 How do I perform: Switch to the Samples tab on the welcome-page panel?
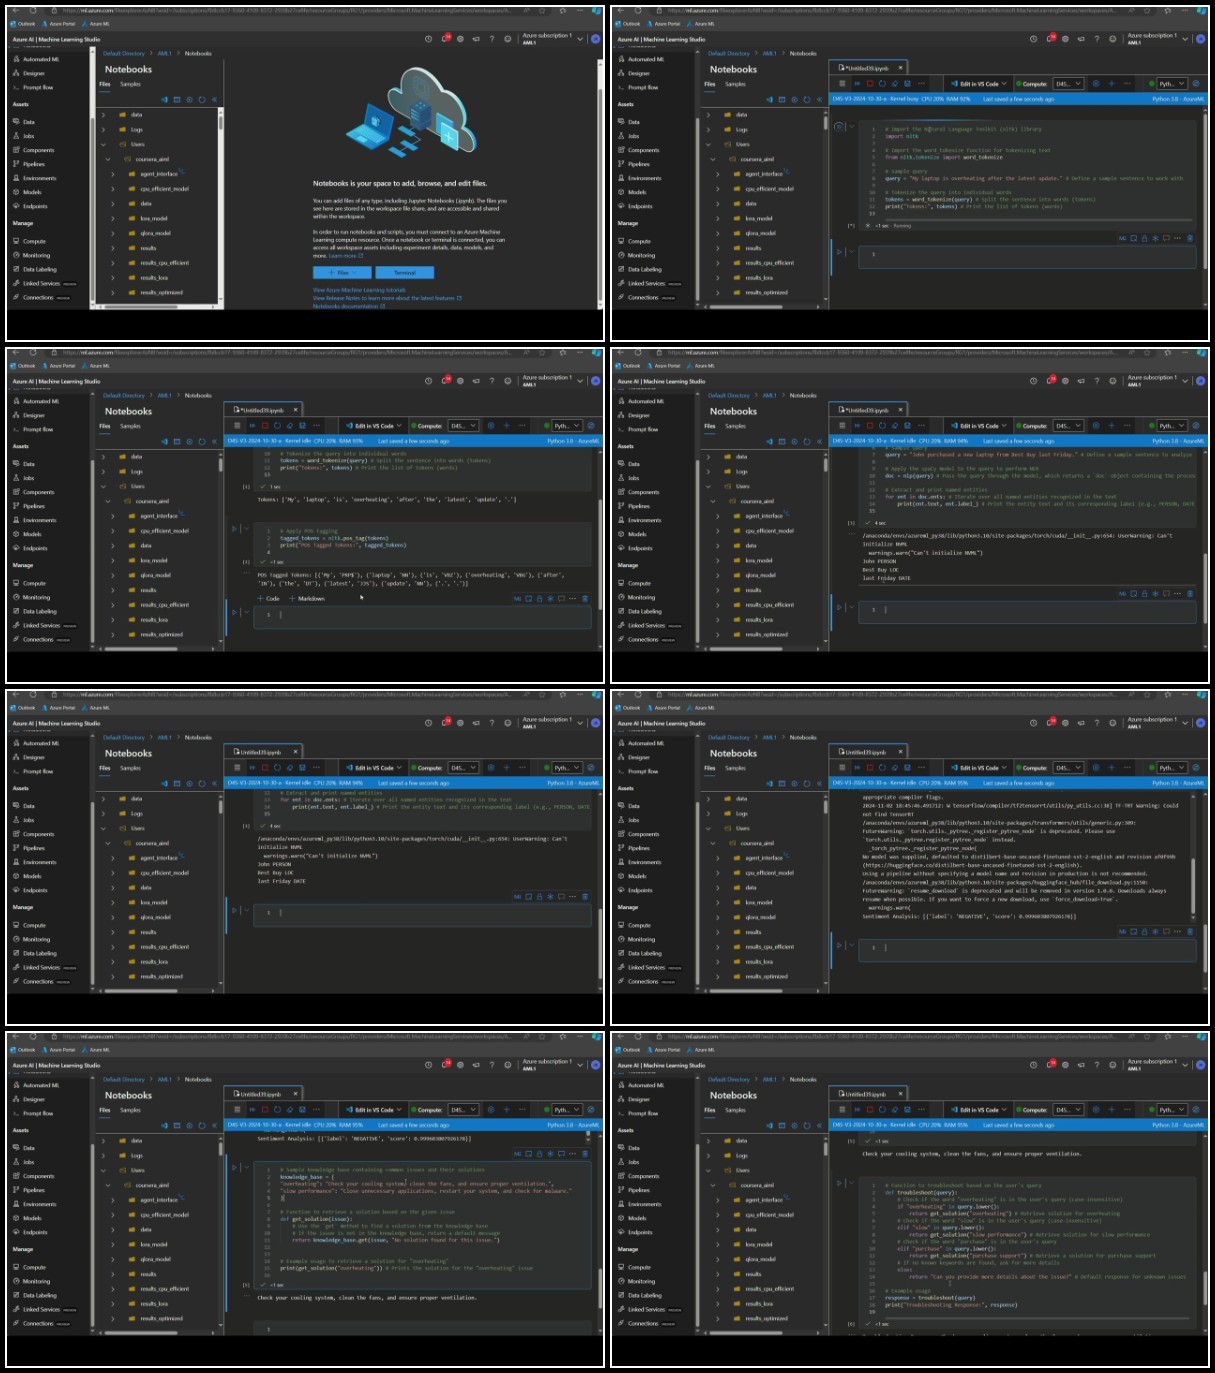click(130, 84)
